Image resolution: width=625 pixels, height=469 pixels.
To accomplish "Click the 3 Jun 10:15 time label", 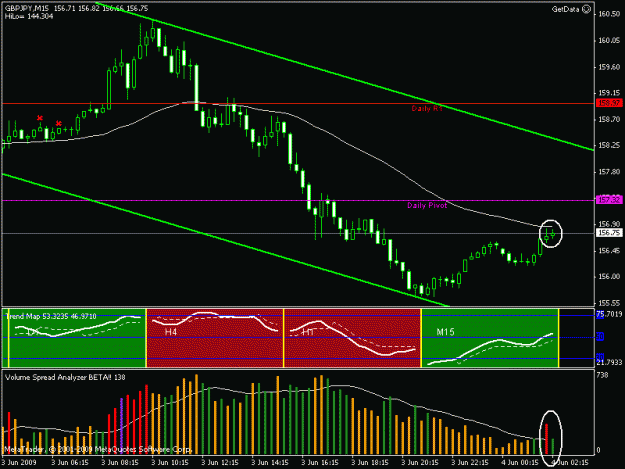I will pos(170,463).
